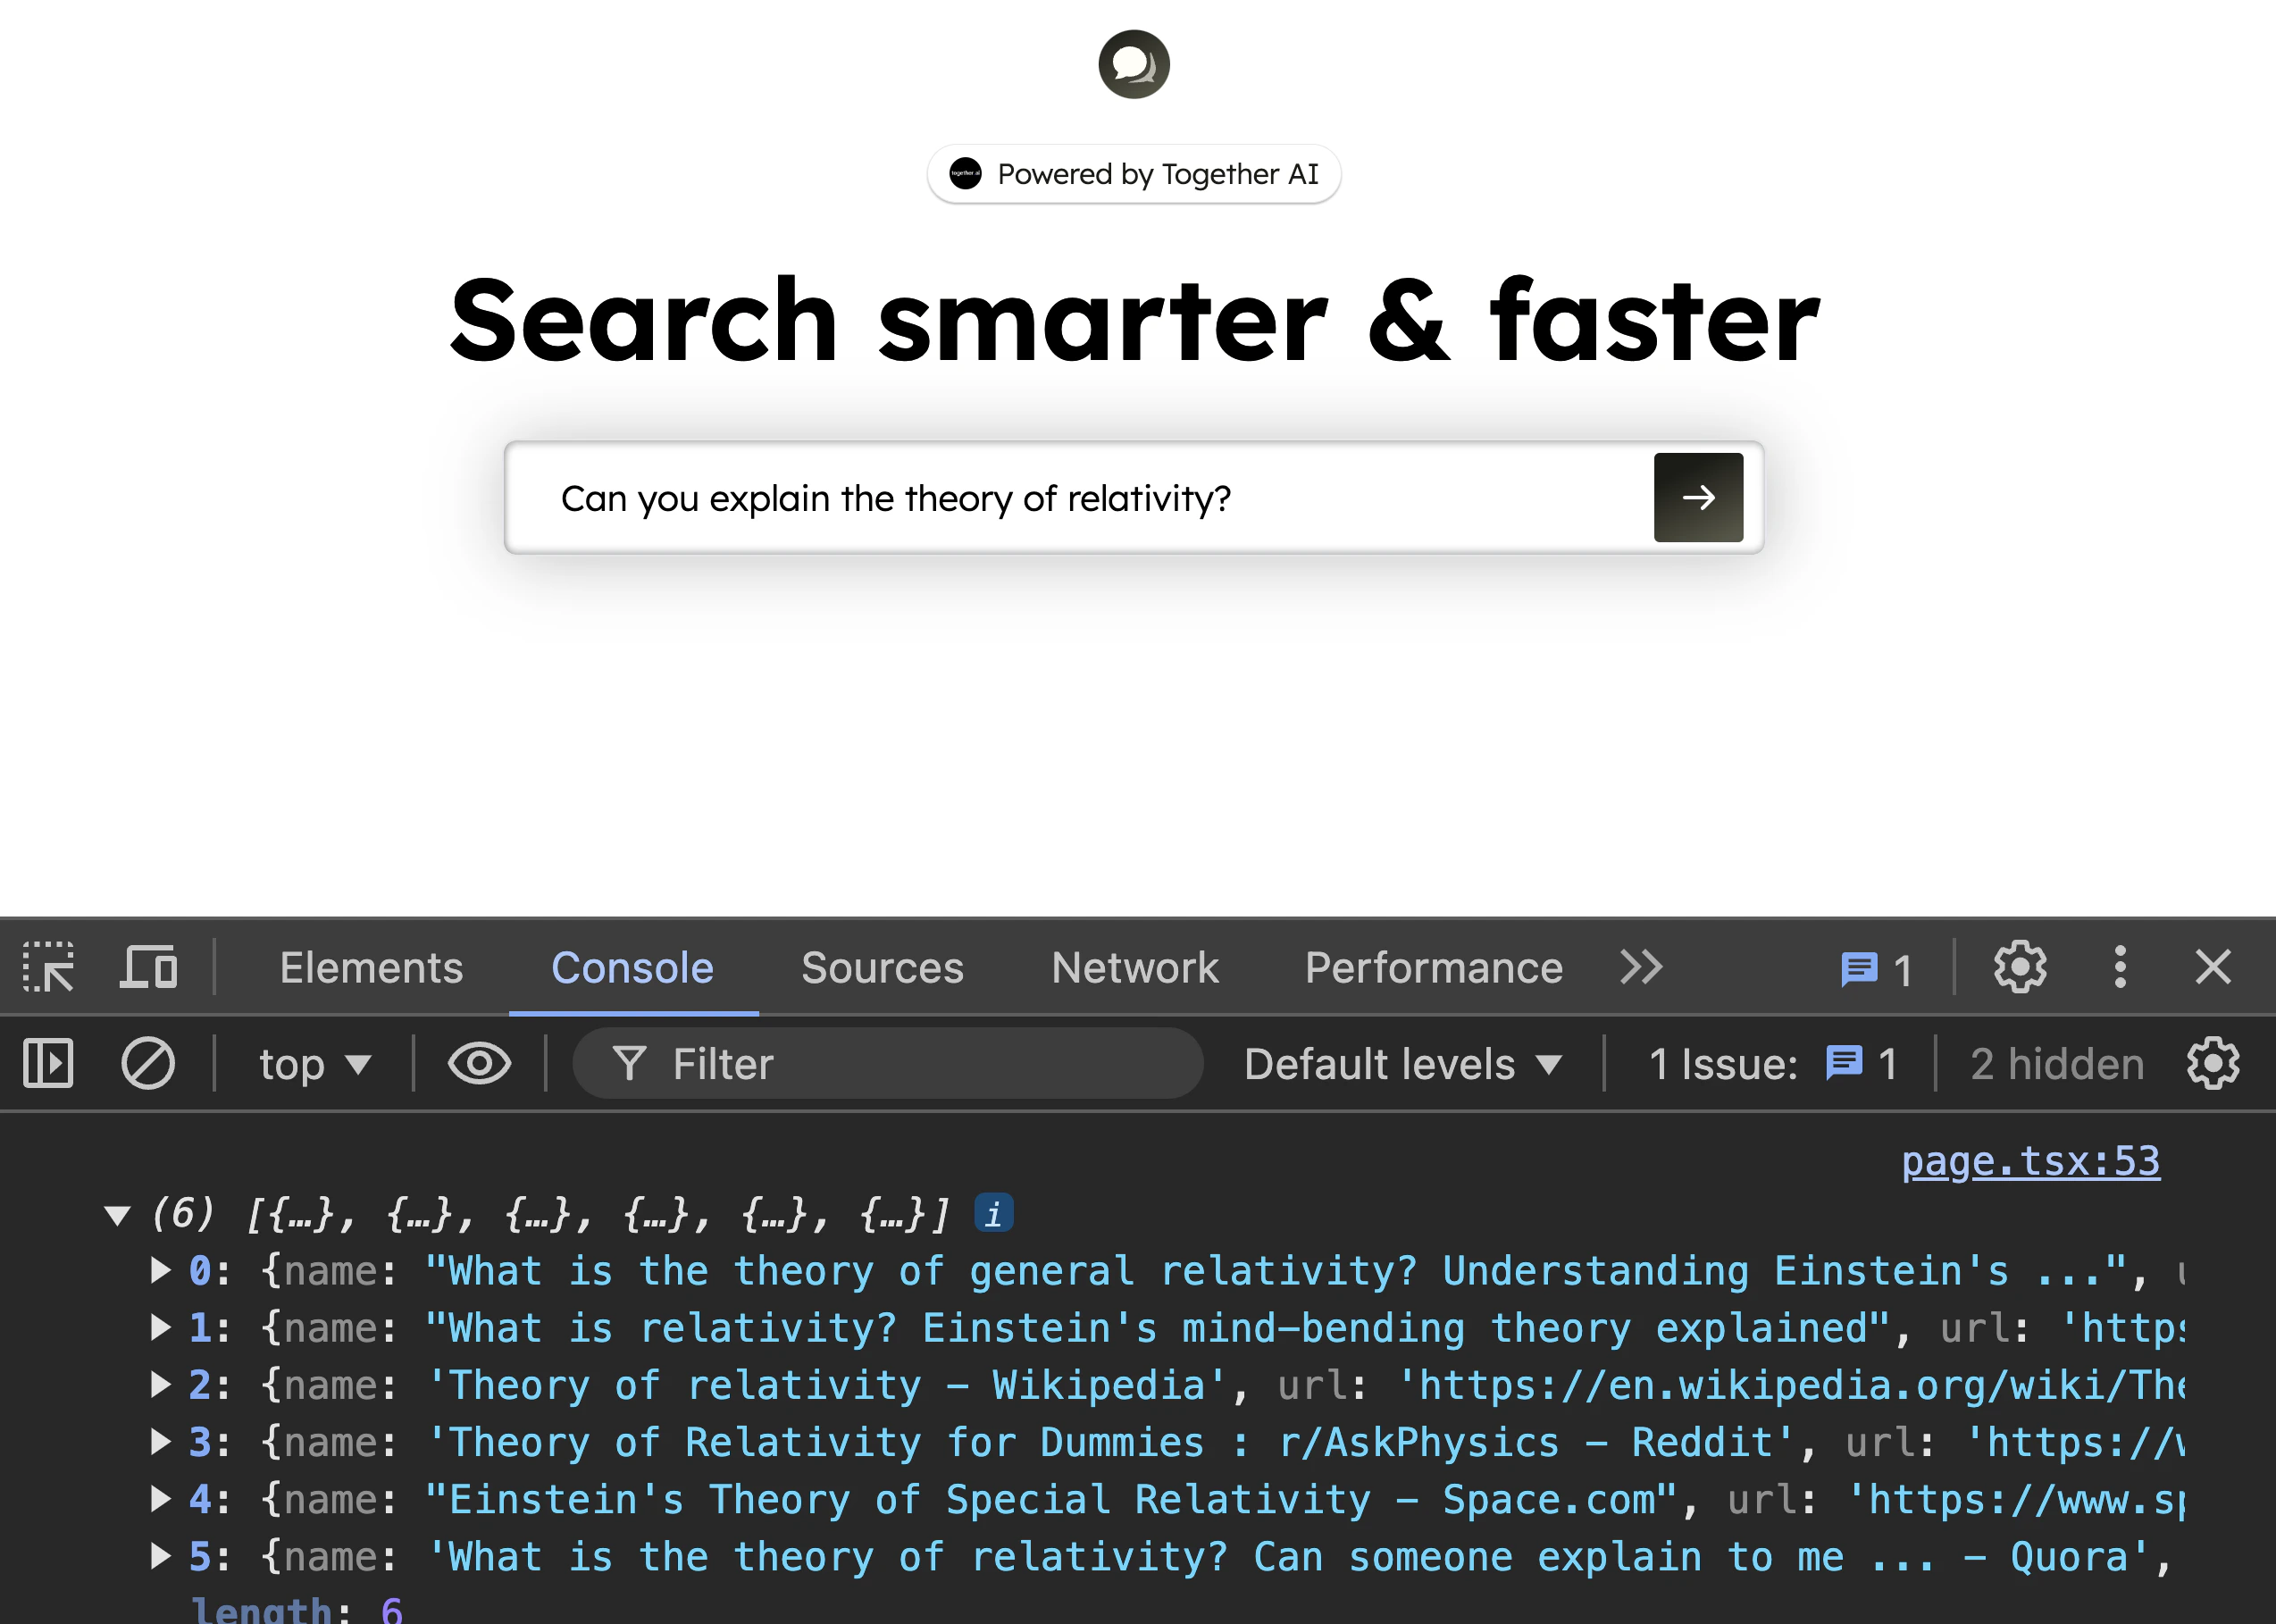2276x1624 pixels.
Task: Switch to the Network tab
Action: click(1134, 967)
